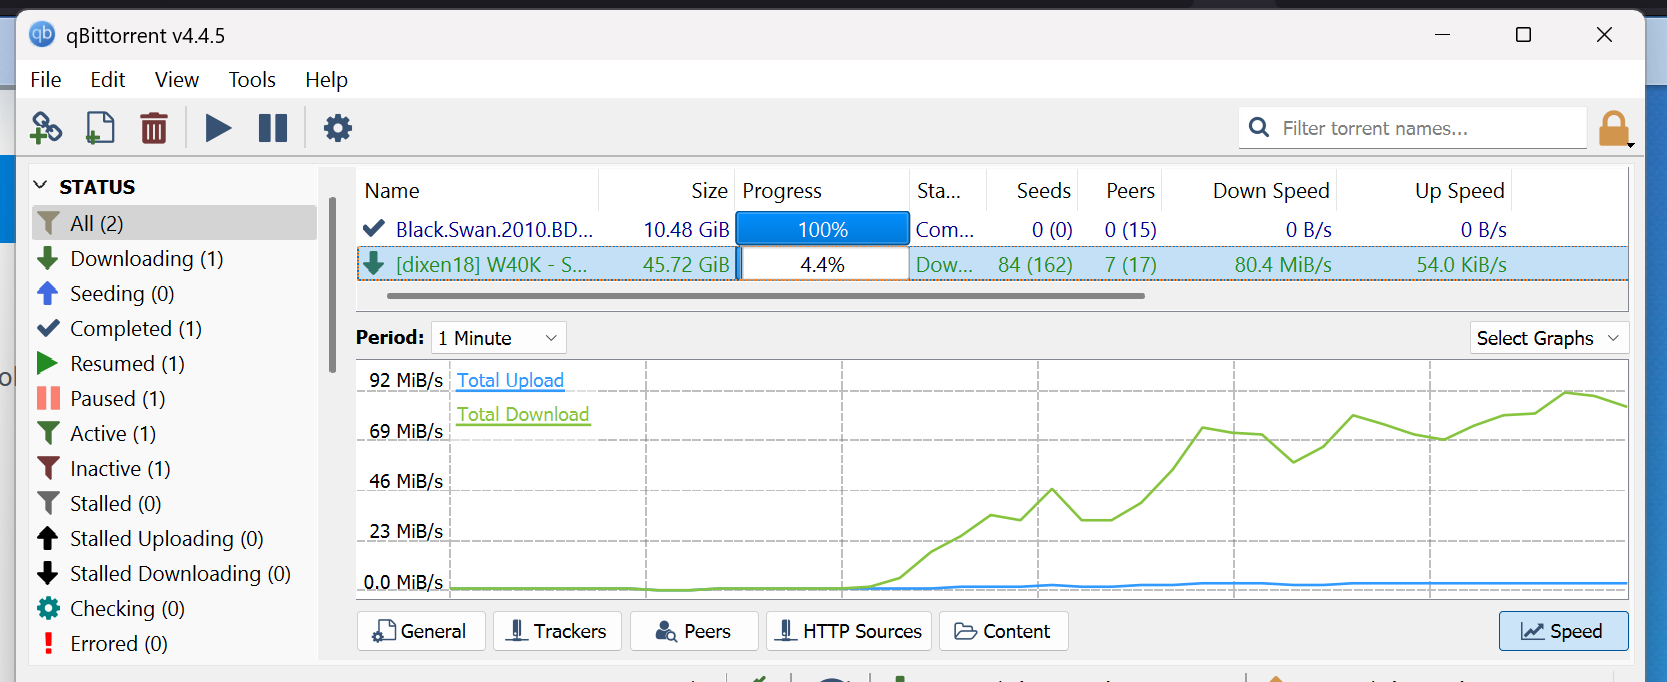Click the download arrow icon of dixen18 torrent
This screenshot has width=1667, height=682.
(374, 264)
